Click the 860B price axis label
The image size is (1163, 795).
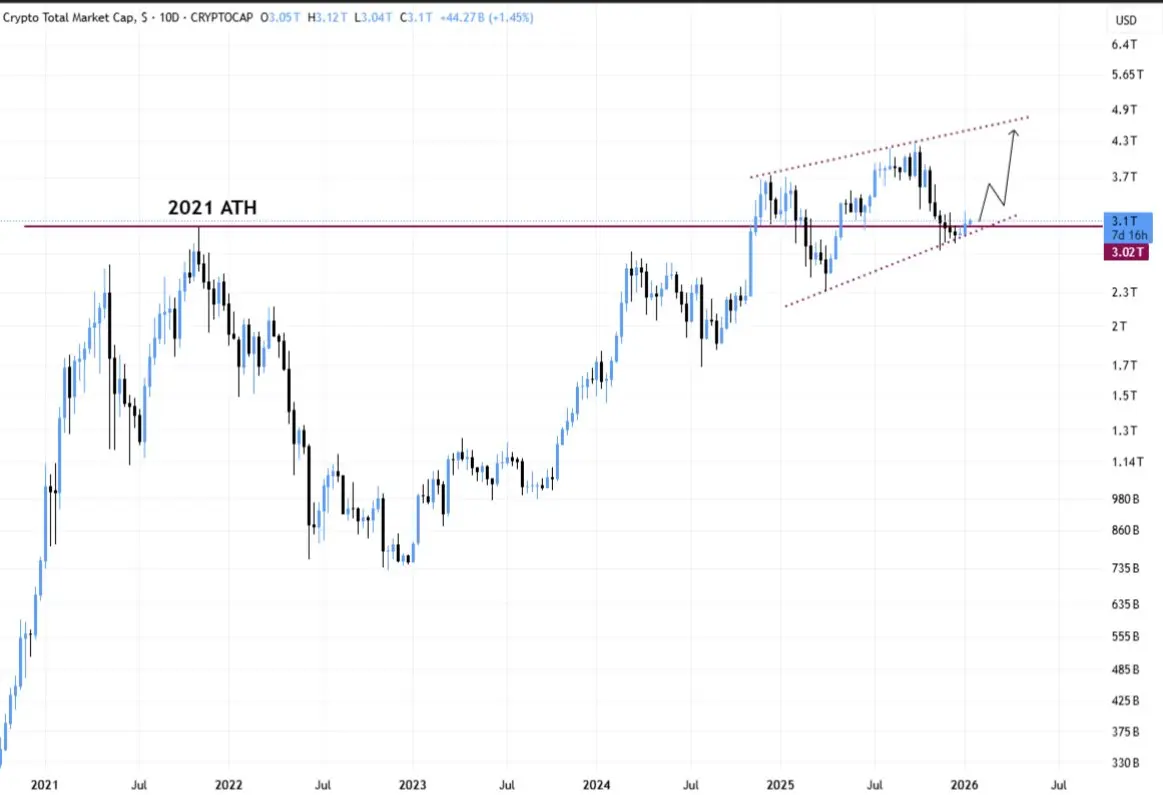tap(1126, 530)
